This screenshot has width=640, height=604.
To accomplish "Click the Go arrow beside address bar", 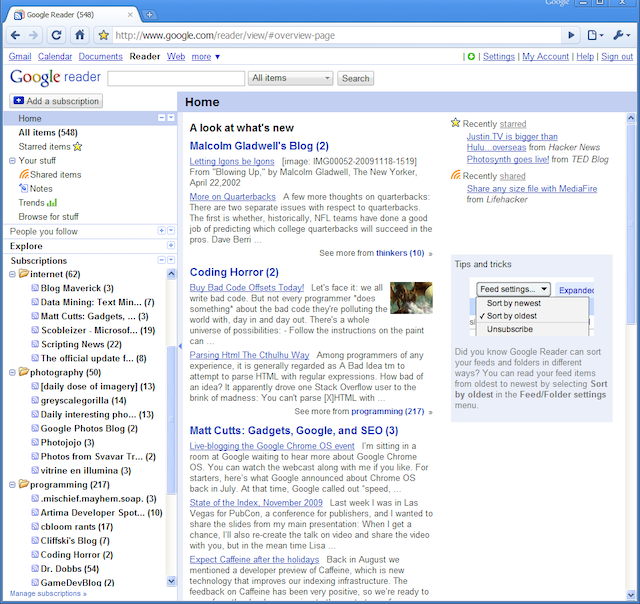I will point(571,36).
